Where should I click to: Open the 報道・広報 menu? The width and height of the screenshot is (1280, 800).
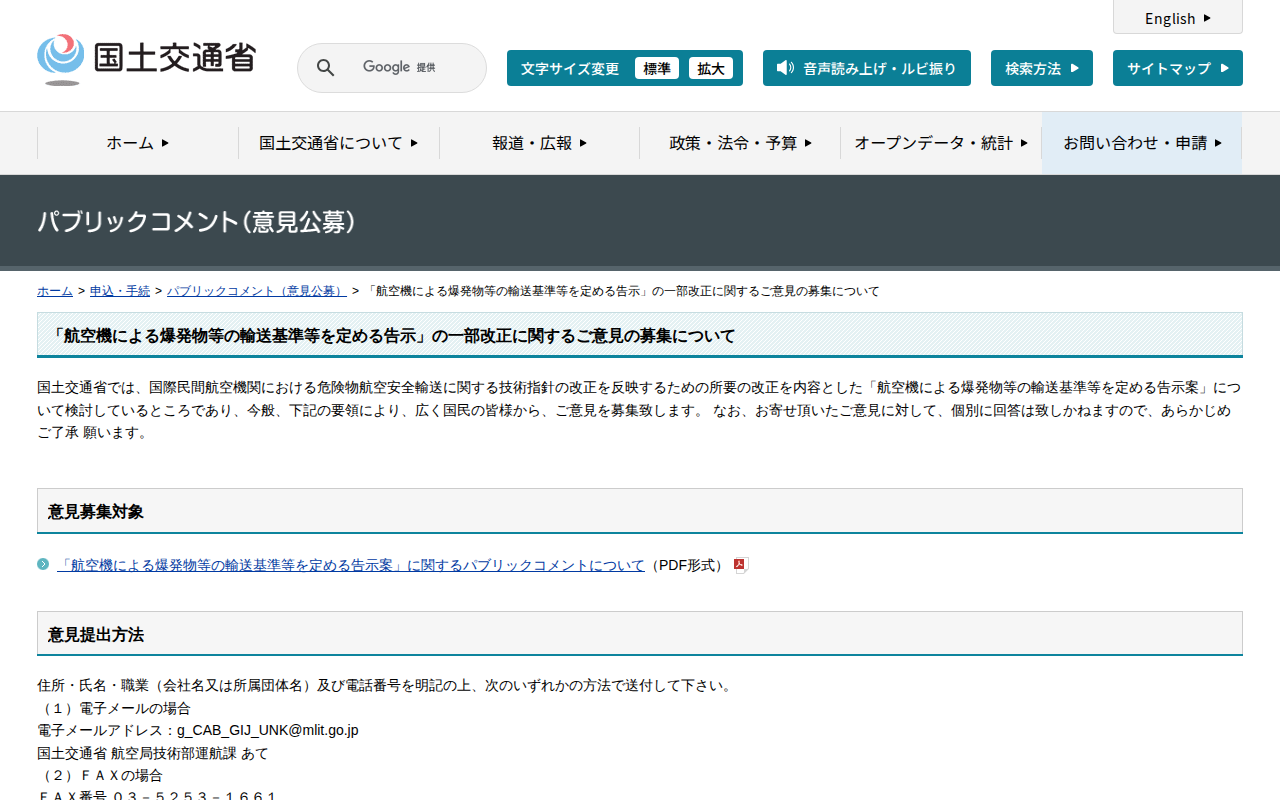(540, 143)
